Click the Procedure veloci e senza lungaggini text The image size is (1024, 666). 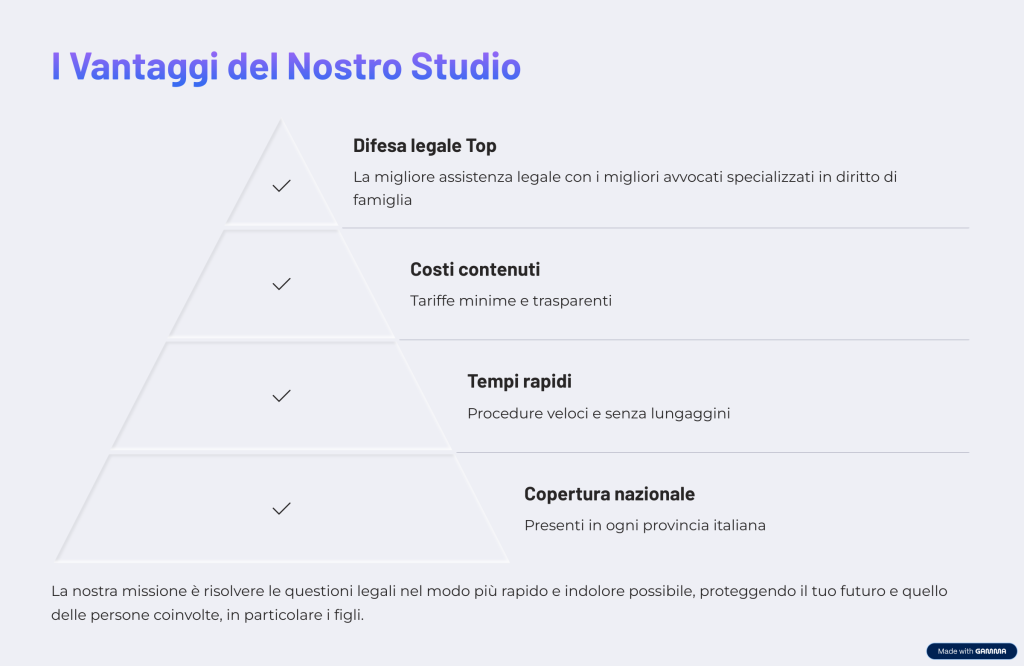click(x=598, y=413)
